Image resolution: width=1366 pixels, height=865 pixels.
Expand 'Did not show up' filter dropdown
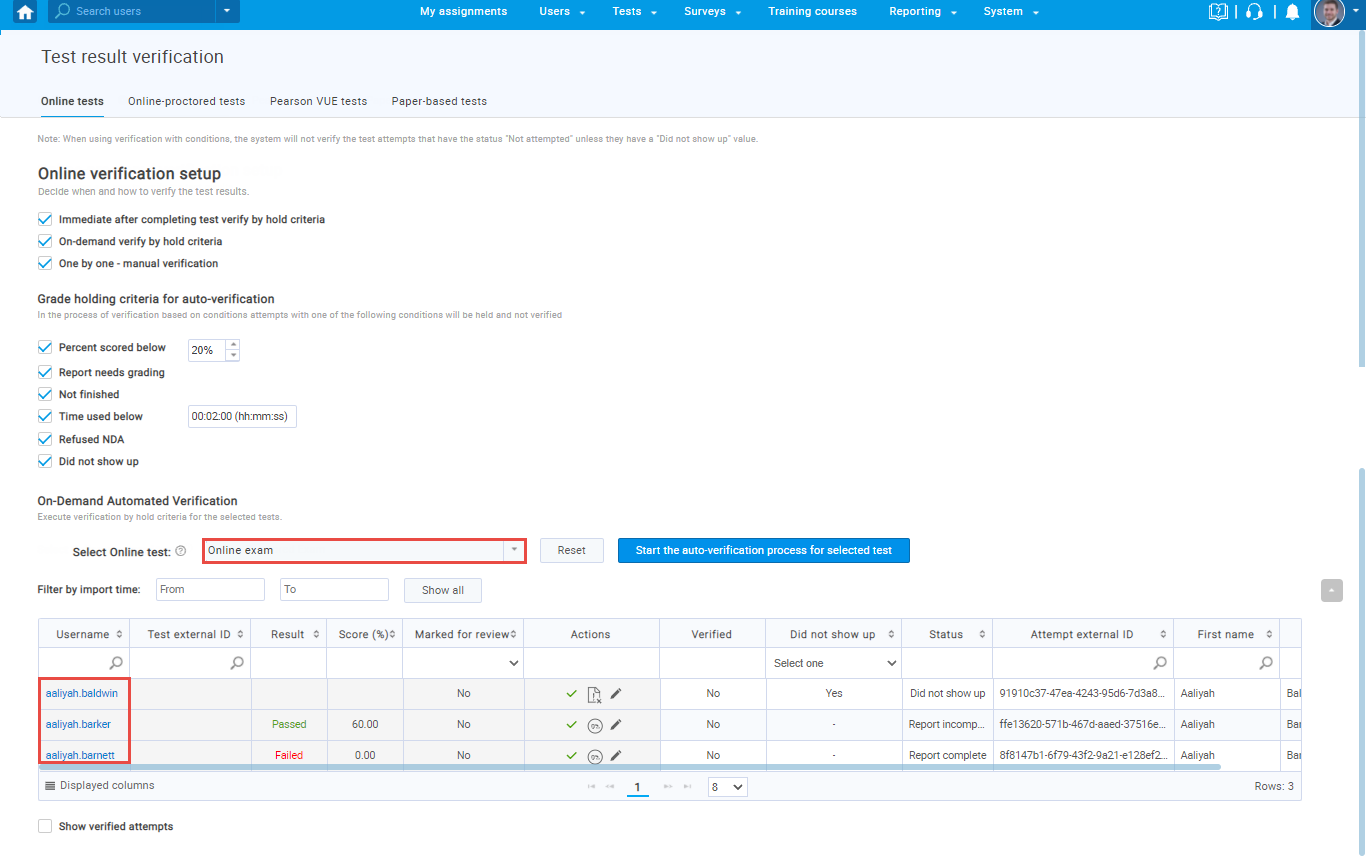pos(834,663)
